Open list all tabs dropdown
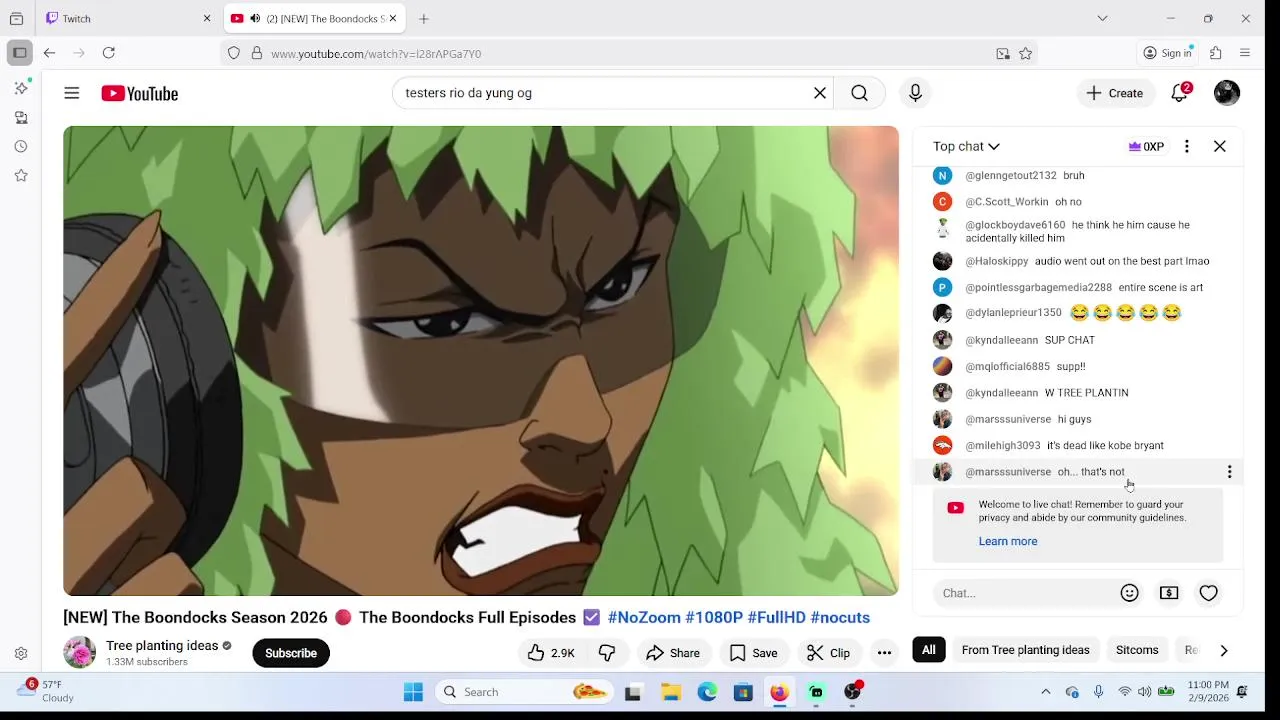The width and height of the screenshot is (1280, 720). pyautogui.click(x=1102, y=18)
